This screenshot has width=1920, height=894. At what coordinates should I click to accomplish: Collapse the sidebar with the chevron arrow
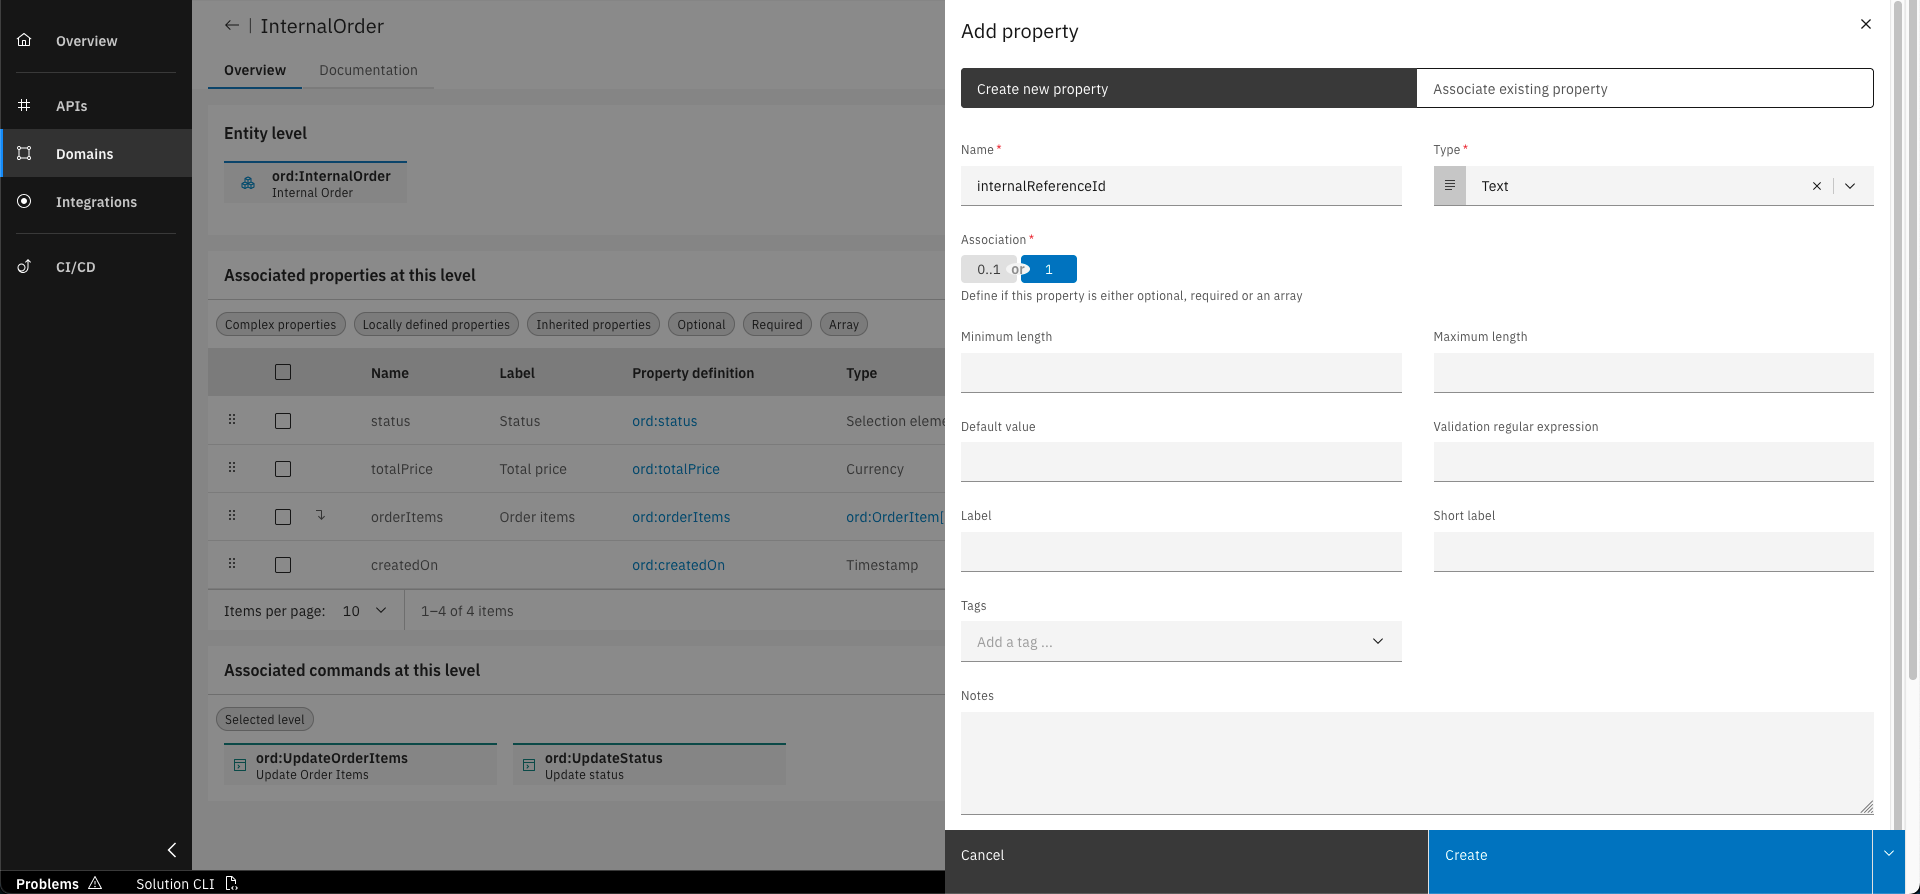[x=172, y=850]
